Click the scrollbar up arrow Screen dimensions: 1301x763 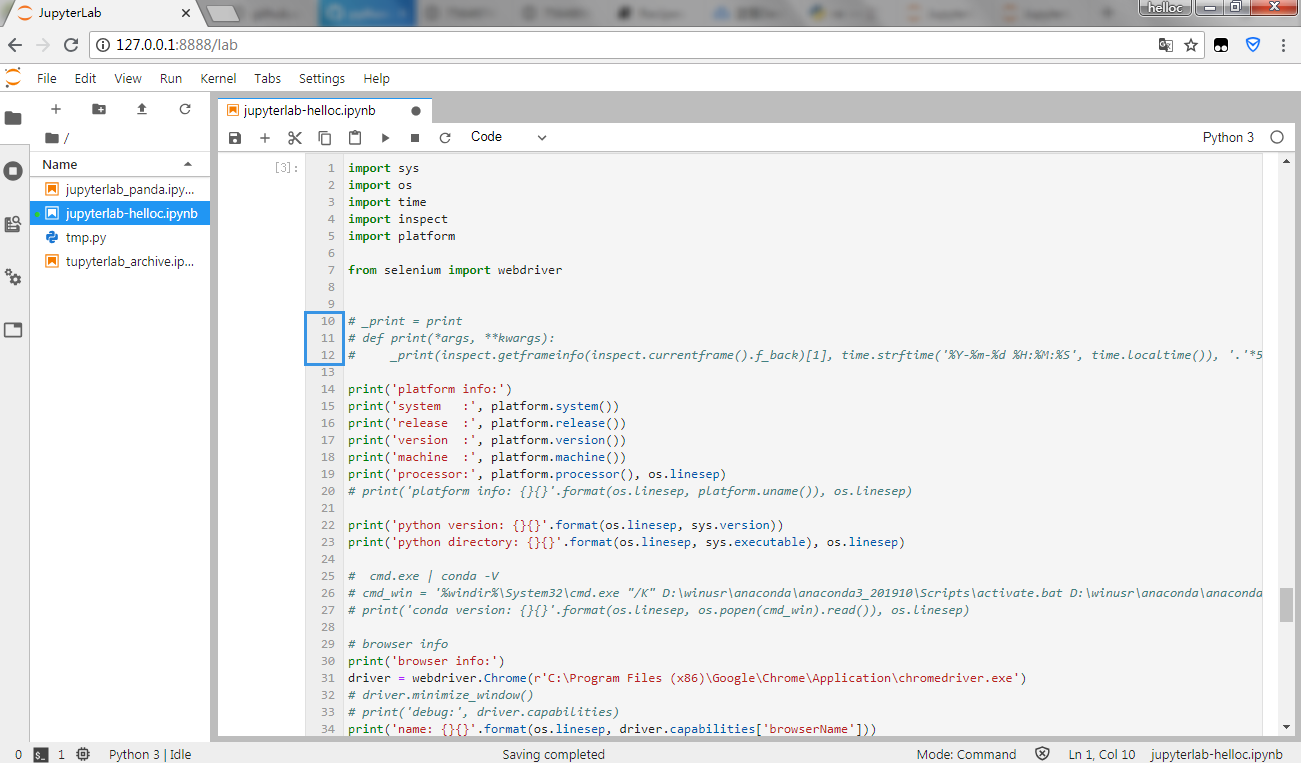[x=1286, y=162]
